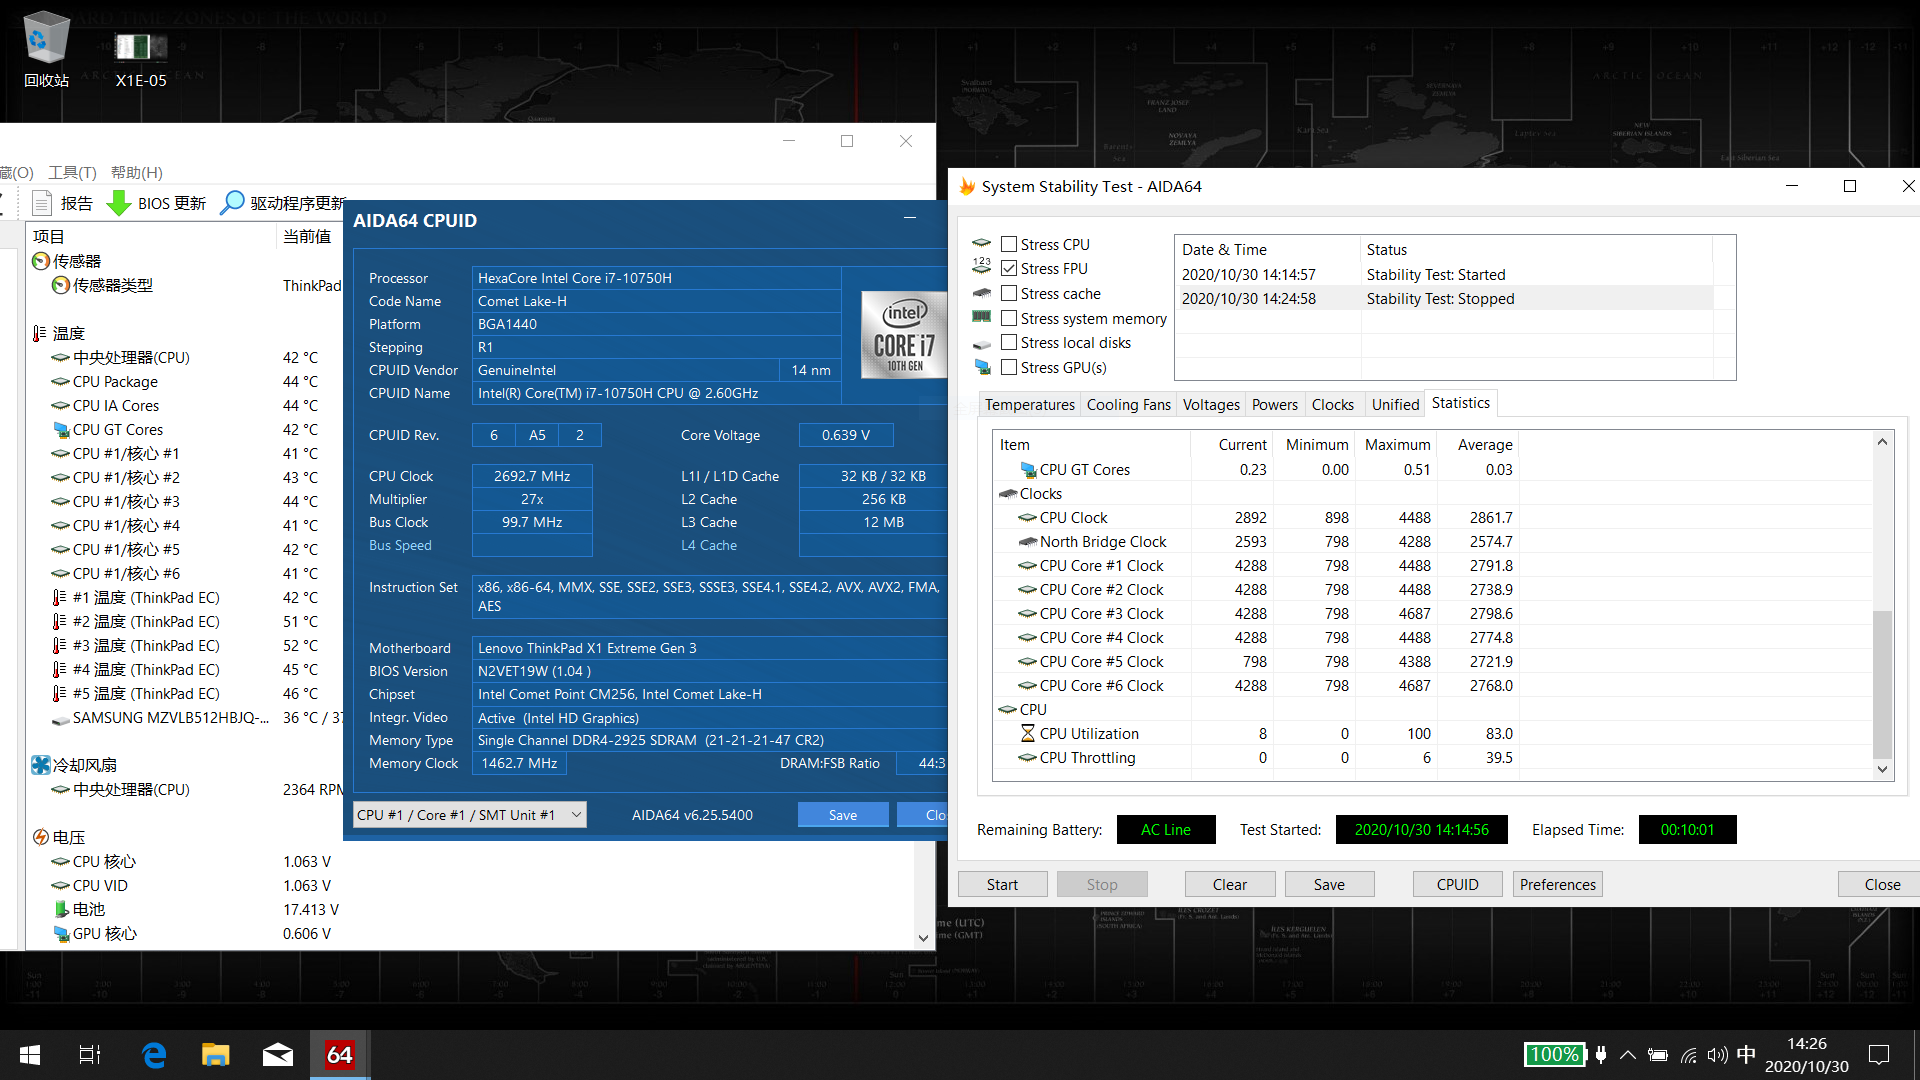Open the CPU core selector dropdown
The height and width of the screenshot is (1080, 1920).
[x=470, y=815]
